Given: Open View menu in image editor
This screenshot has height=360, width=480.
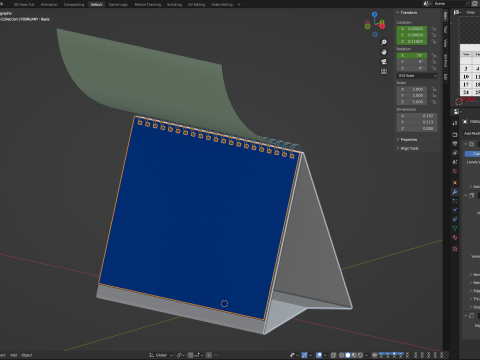Looking at the screenshot, I should 470,12.
